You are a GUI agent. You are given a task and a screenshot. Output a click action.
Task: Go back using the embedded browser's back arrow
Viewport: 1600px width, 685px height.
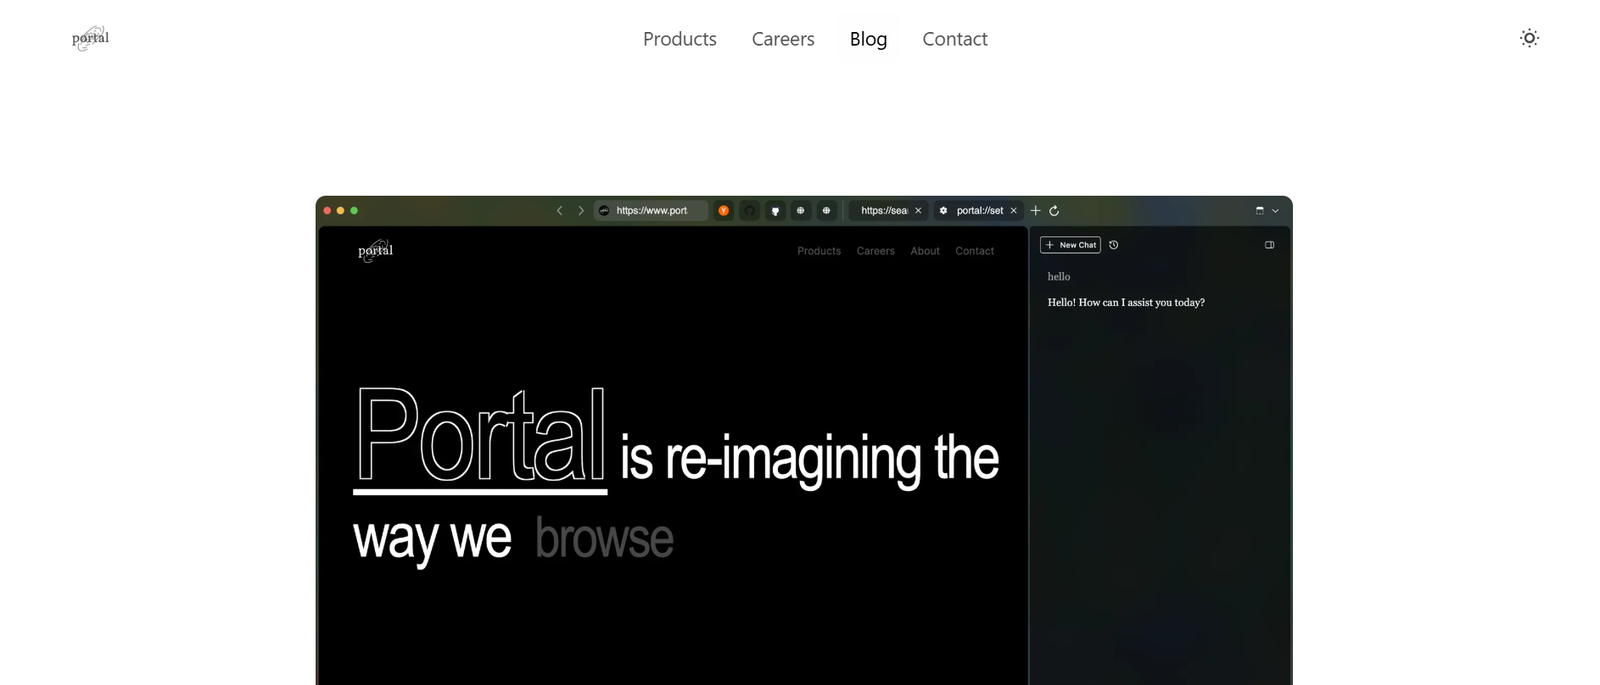(559, 210)
